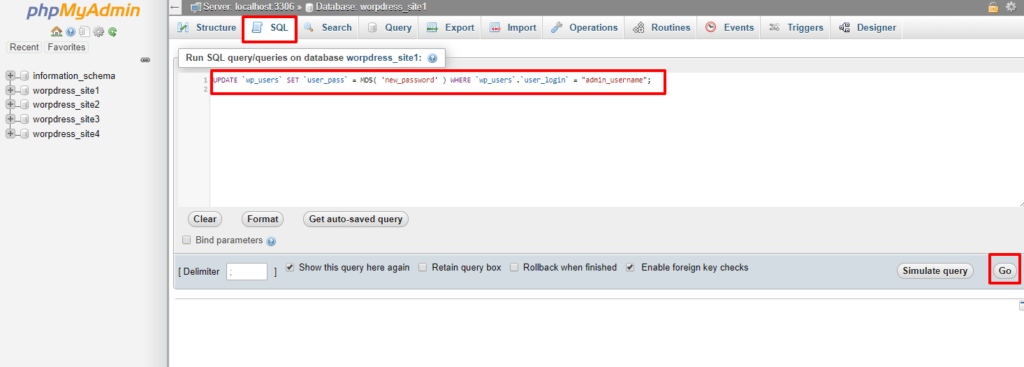
Task: Click help icon next to Run SQL query heading
Action: (x=432, y=58)
